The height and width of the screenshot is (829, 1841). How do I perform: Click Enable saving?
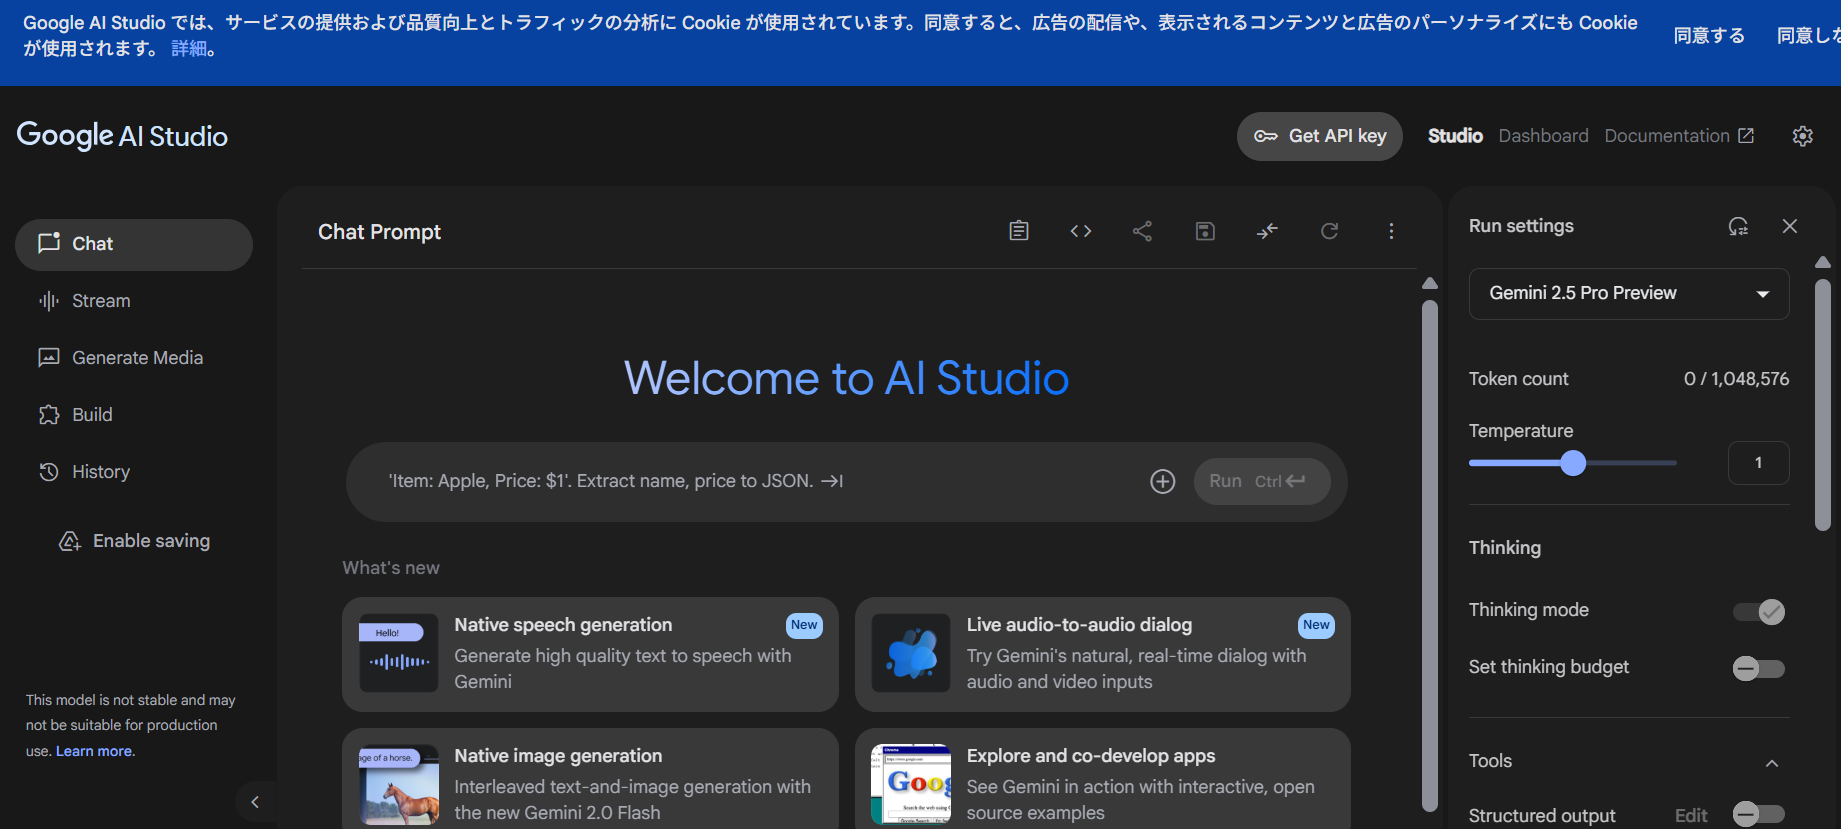click(x=134, y=541)
